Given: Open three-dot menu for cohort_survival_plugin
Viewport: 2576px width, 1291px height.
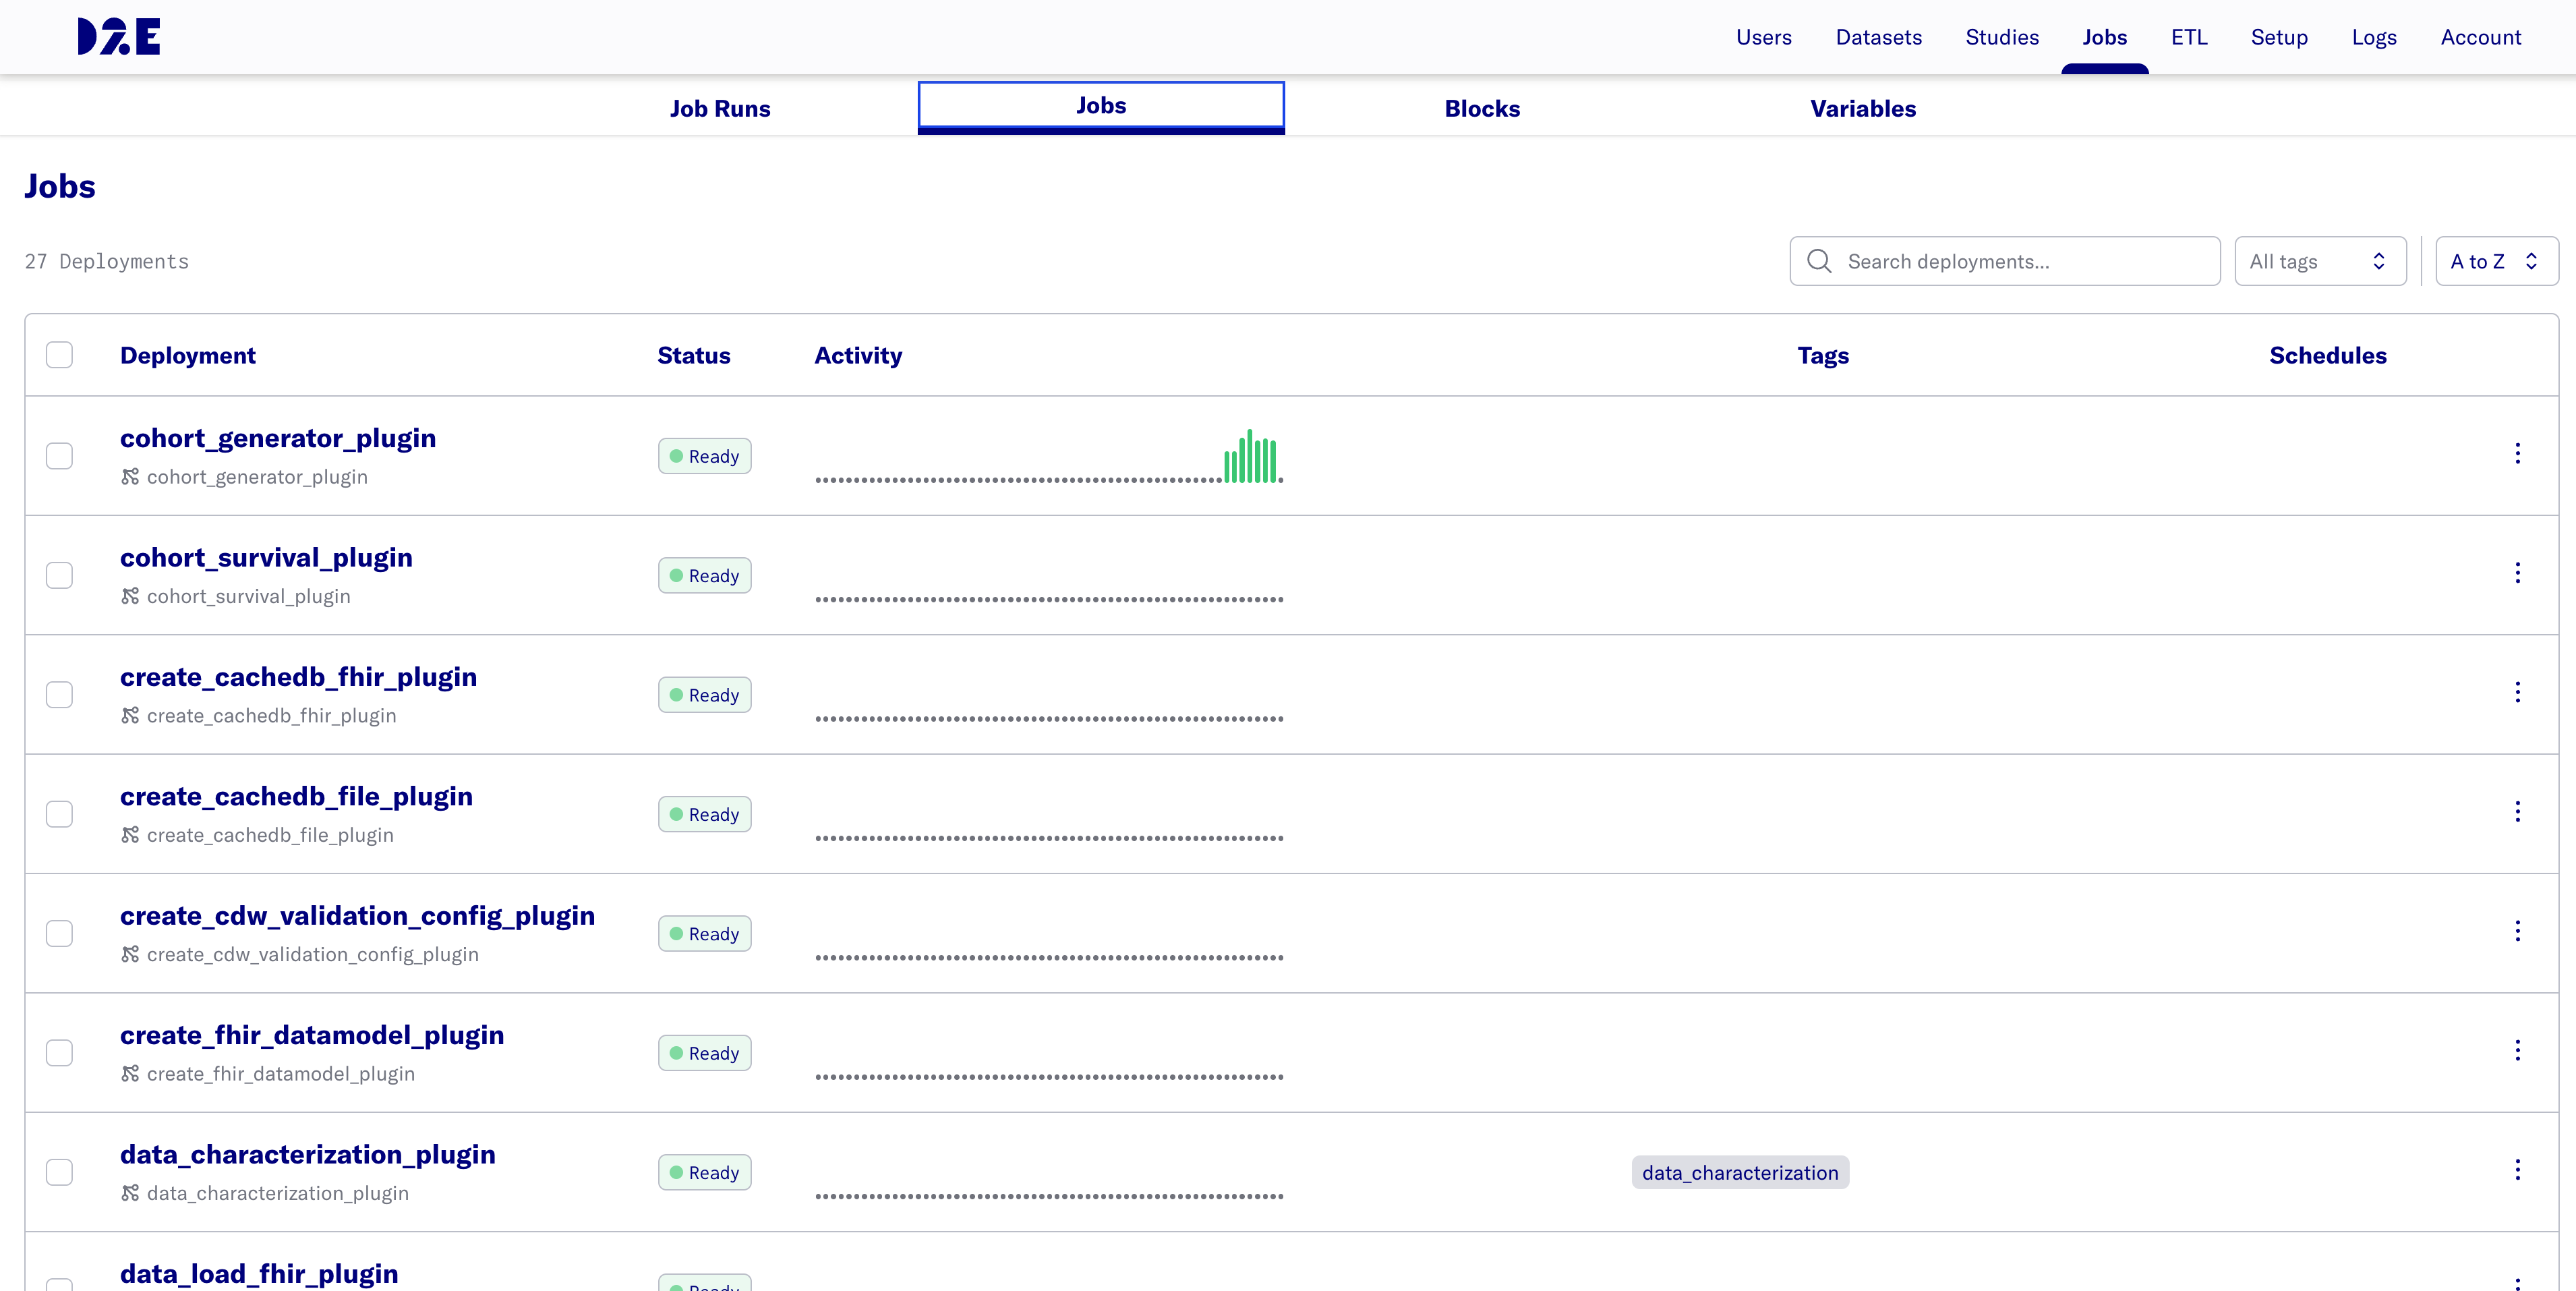Looking at the screenshot, I should [x=2517, y=573].
